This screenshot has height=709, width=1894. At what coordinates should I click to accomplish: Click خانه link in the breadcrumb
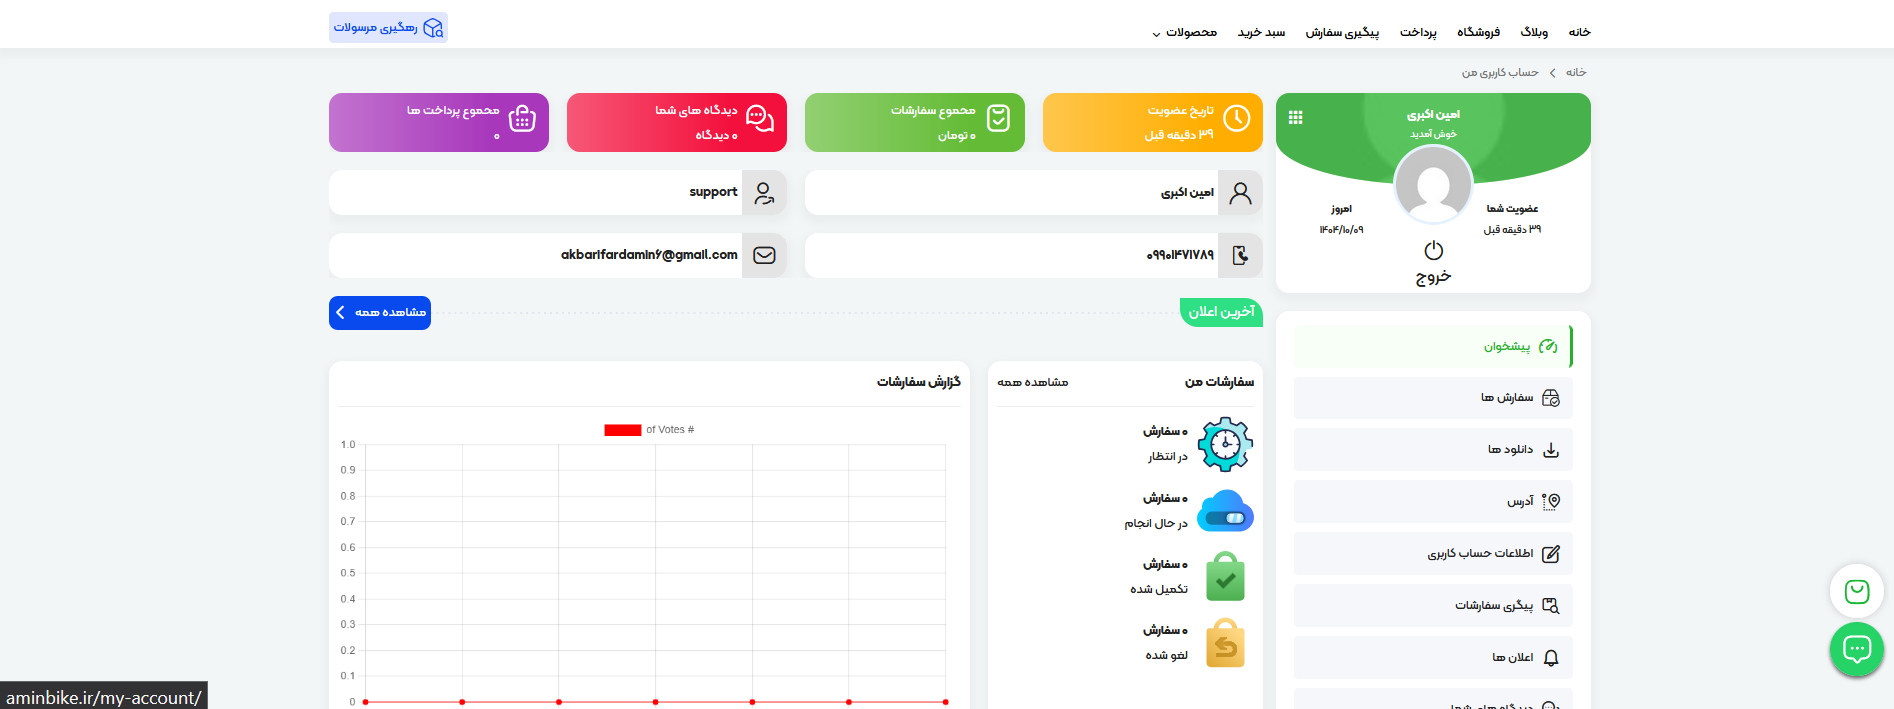pos(1576,73)
